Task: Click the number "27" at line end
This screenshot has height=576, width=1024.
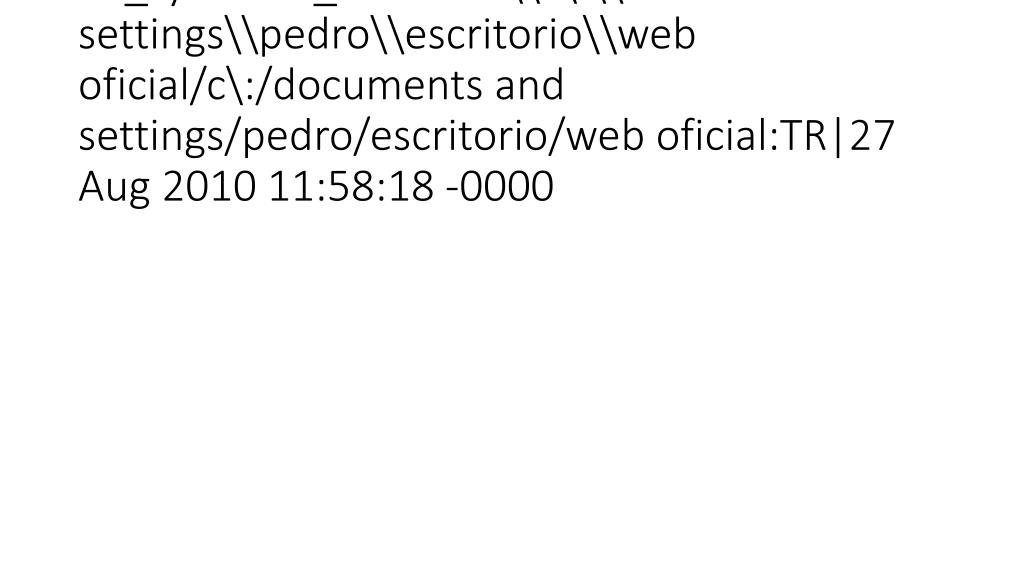Action: pyautogui.click(x=872, y=135)
